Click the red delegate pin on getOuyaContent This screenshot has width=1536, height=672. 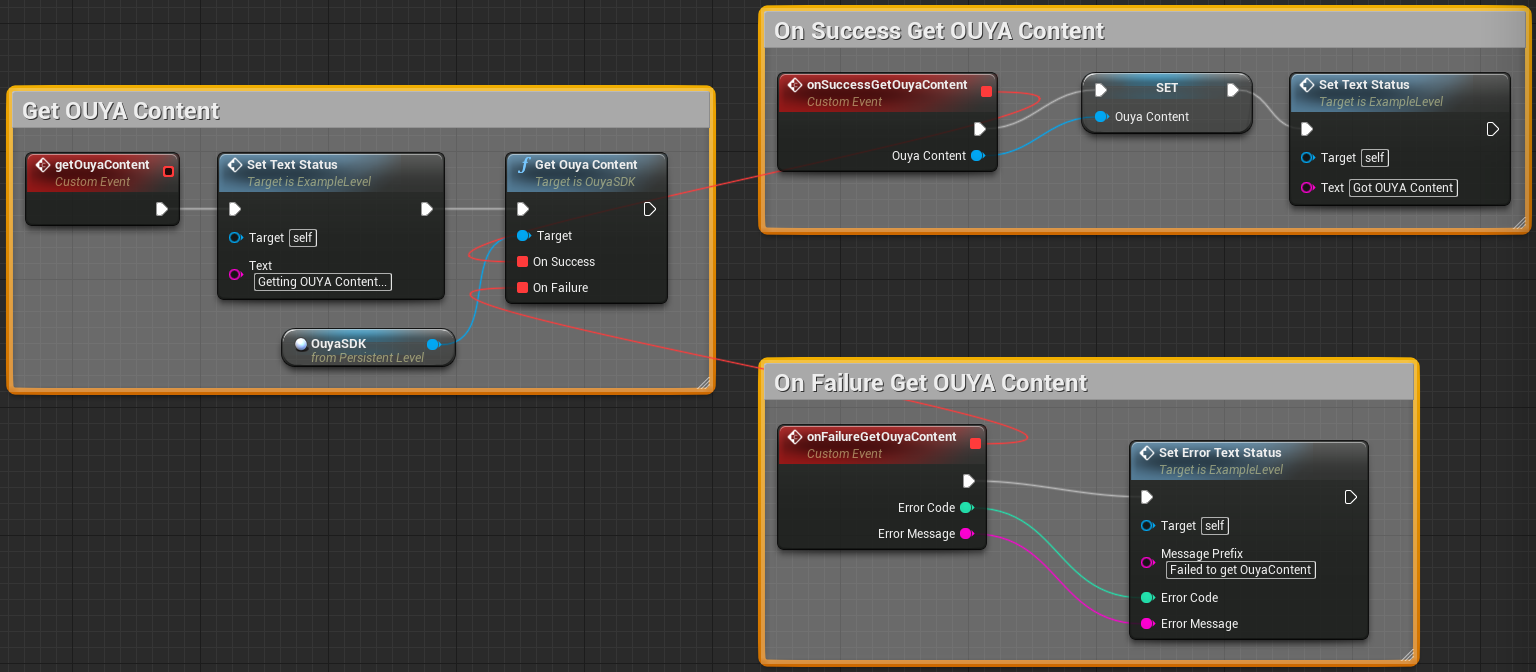point(168,171)
